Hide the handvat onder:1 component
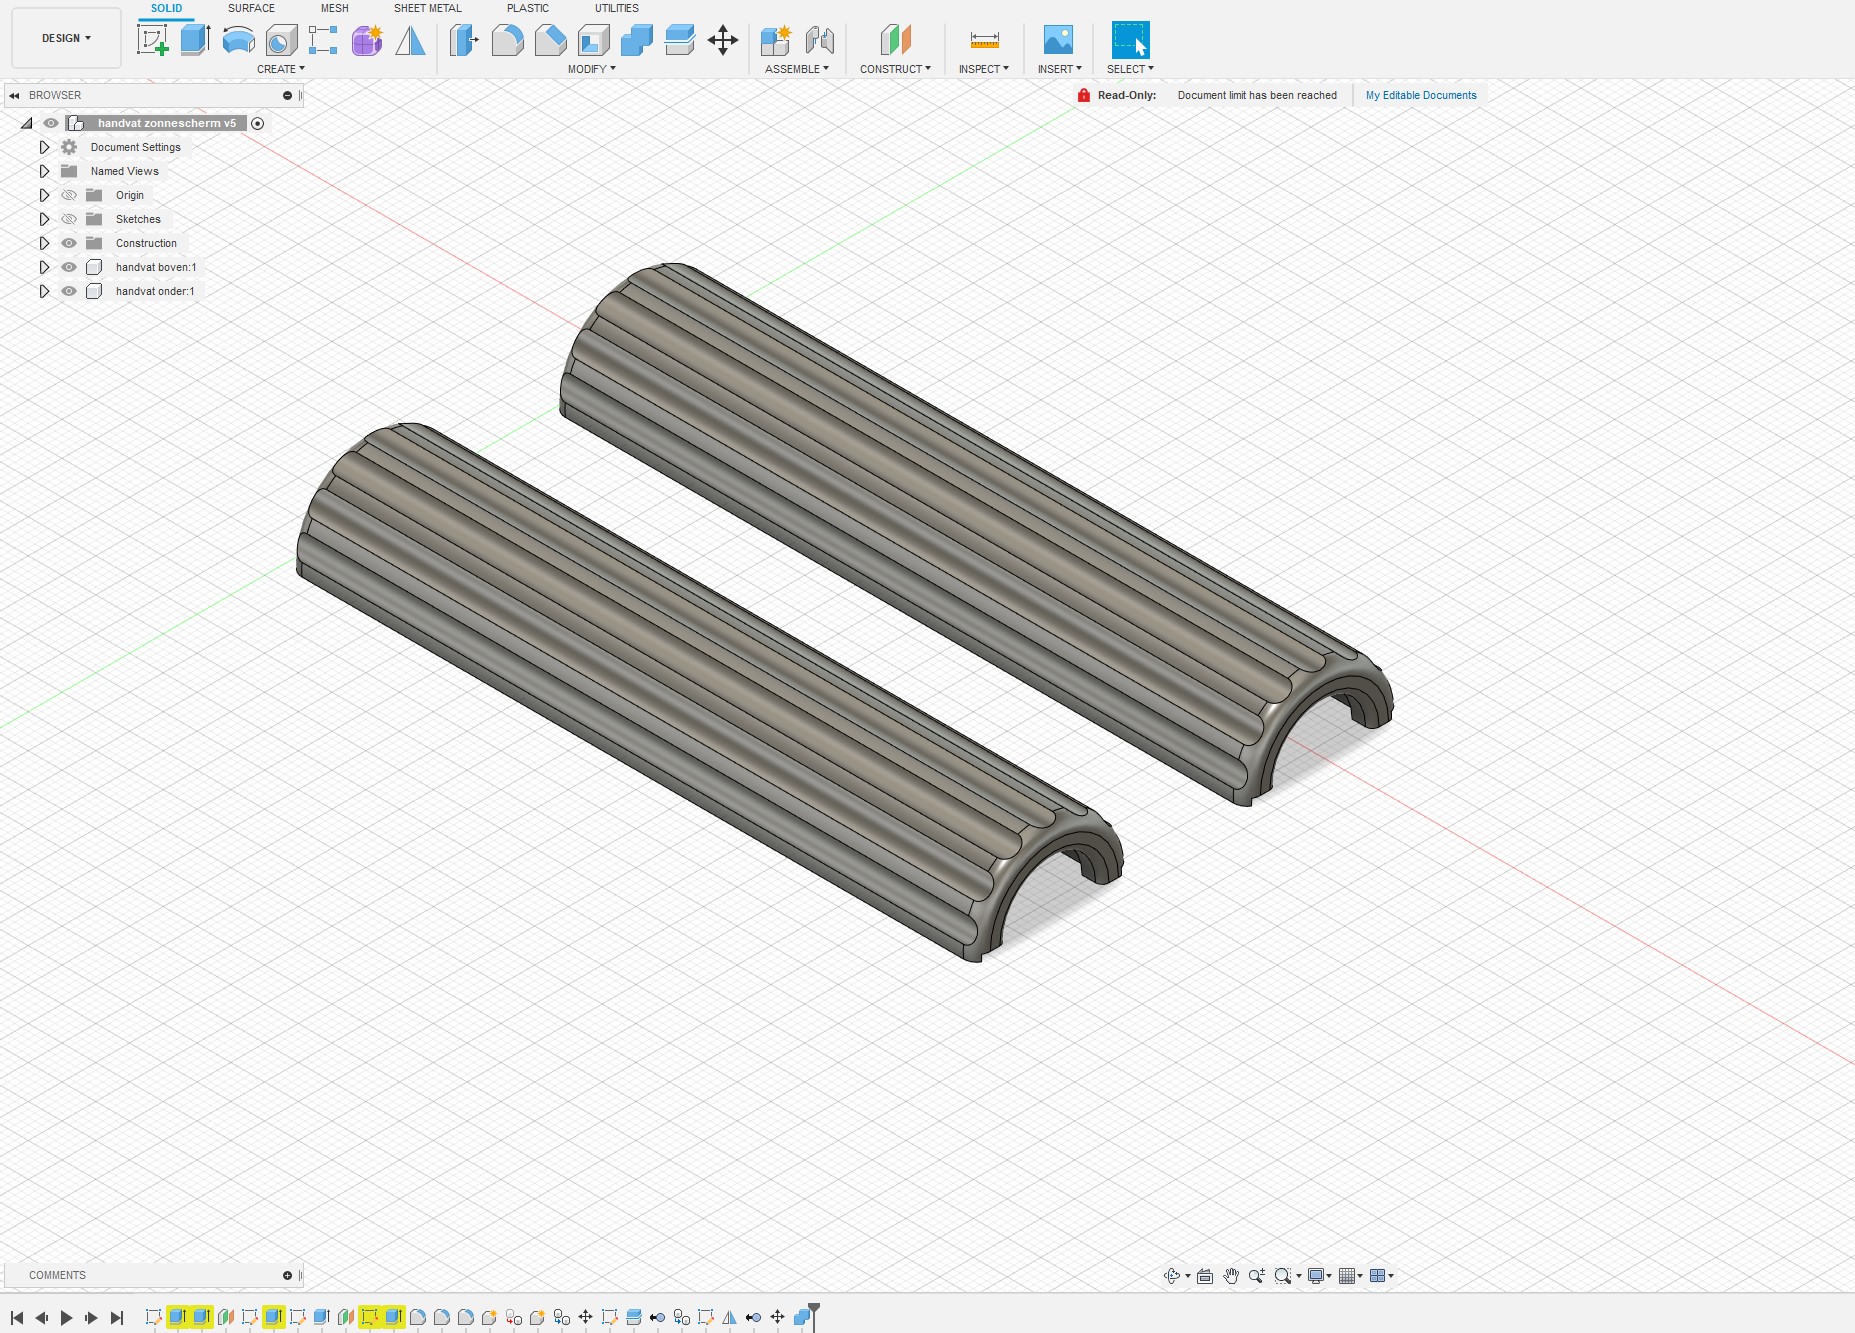 [69, 291]
